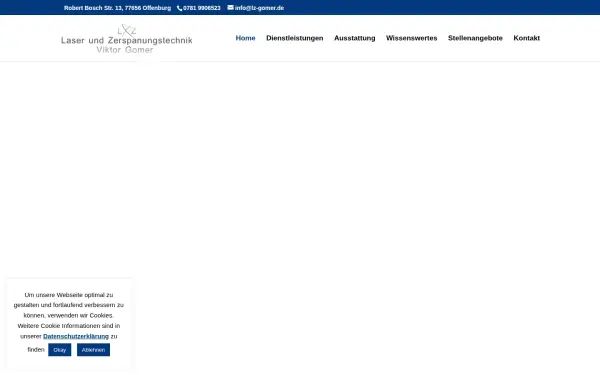600x375 pixels.
Task: Click the phone icon beside 0781 9906523
Action: pyautogui.click(x=179, y=8)
